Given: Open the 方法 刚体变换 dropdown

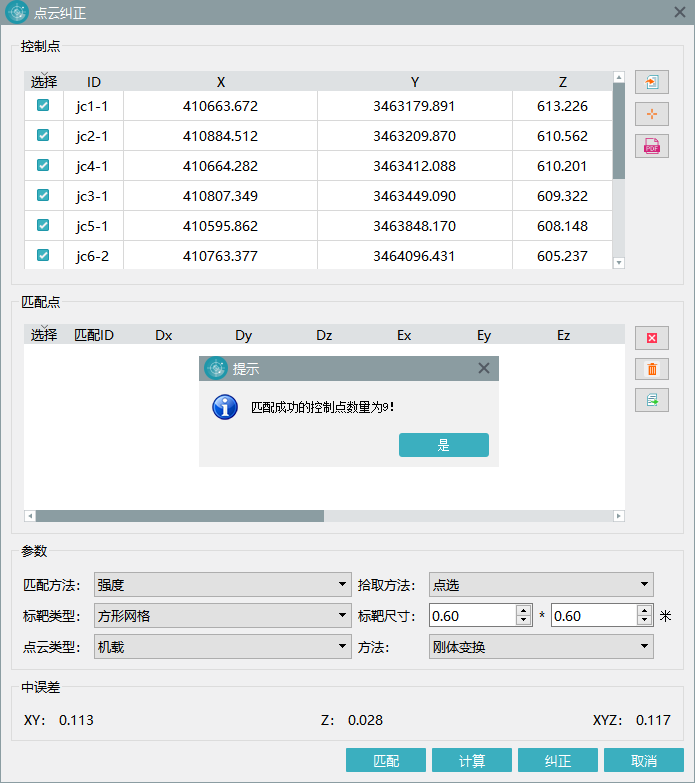Looking at the screenshot, I should click(x=540, y=647).
